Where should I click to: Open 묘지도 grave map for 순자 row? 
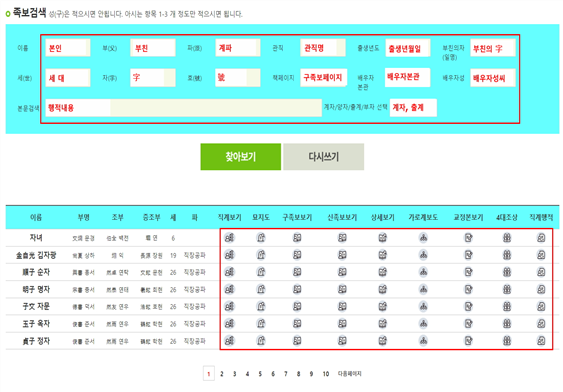click(x=261, y=272)
